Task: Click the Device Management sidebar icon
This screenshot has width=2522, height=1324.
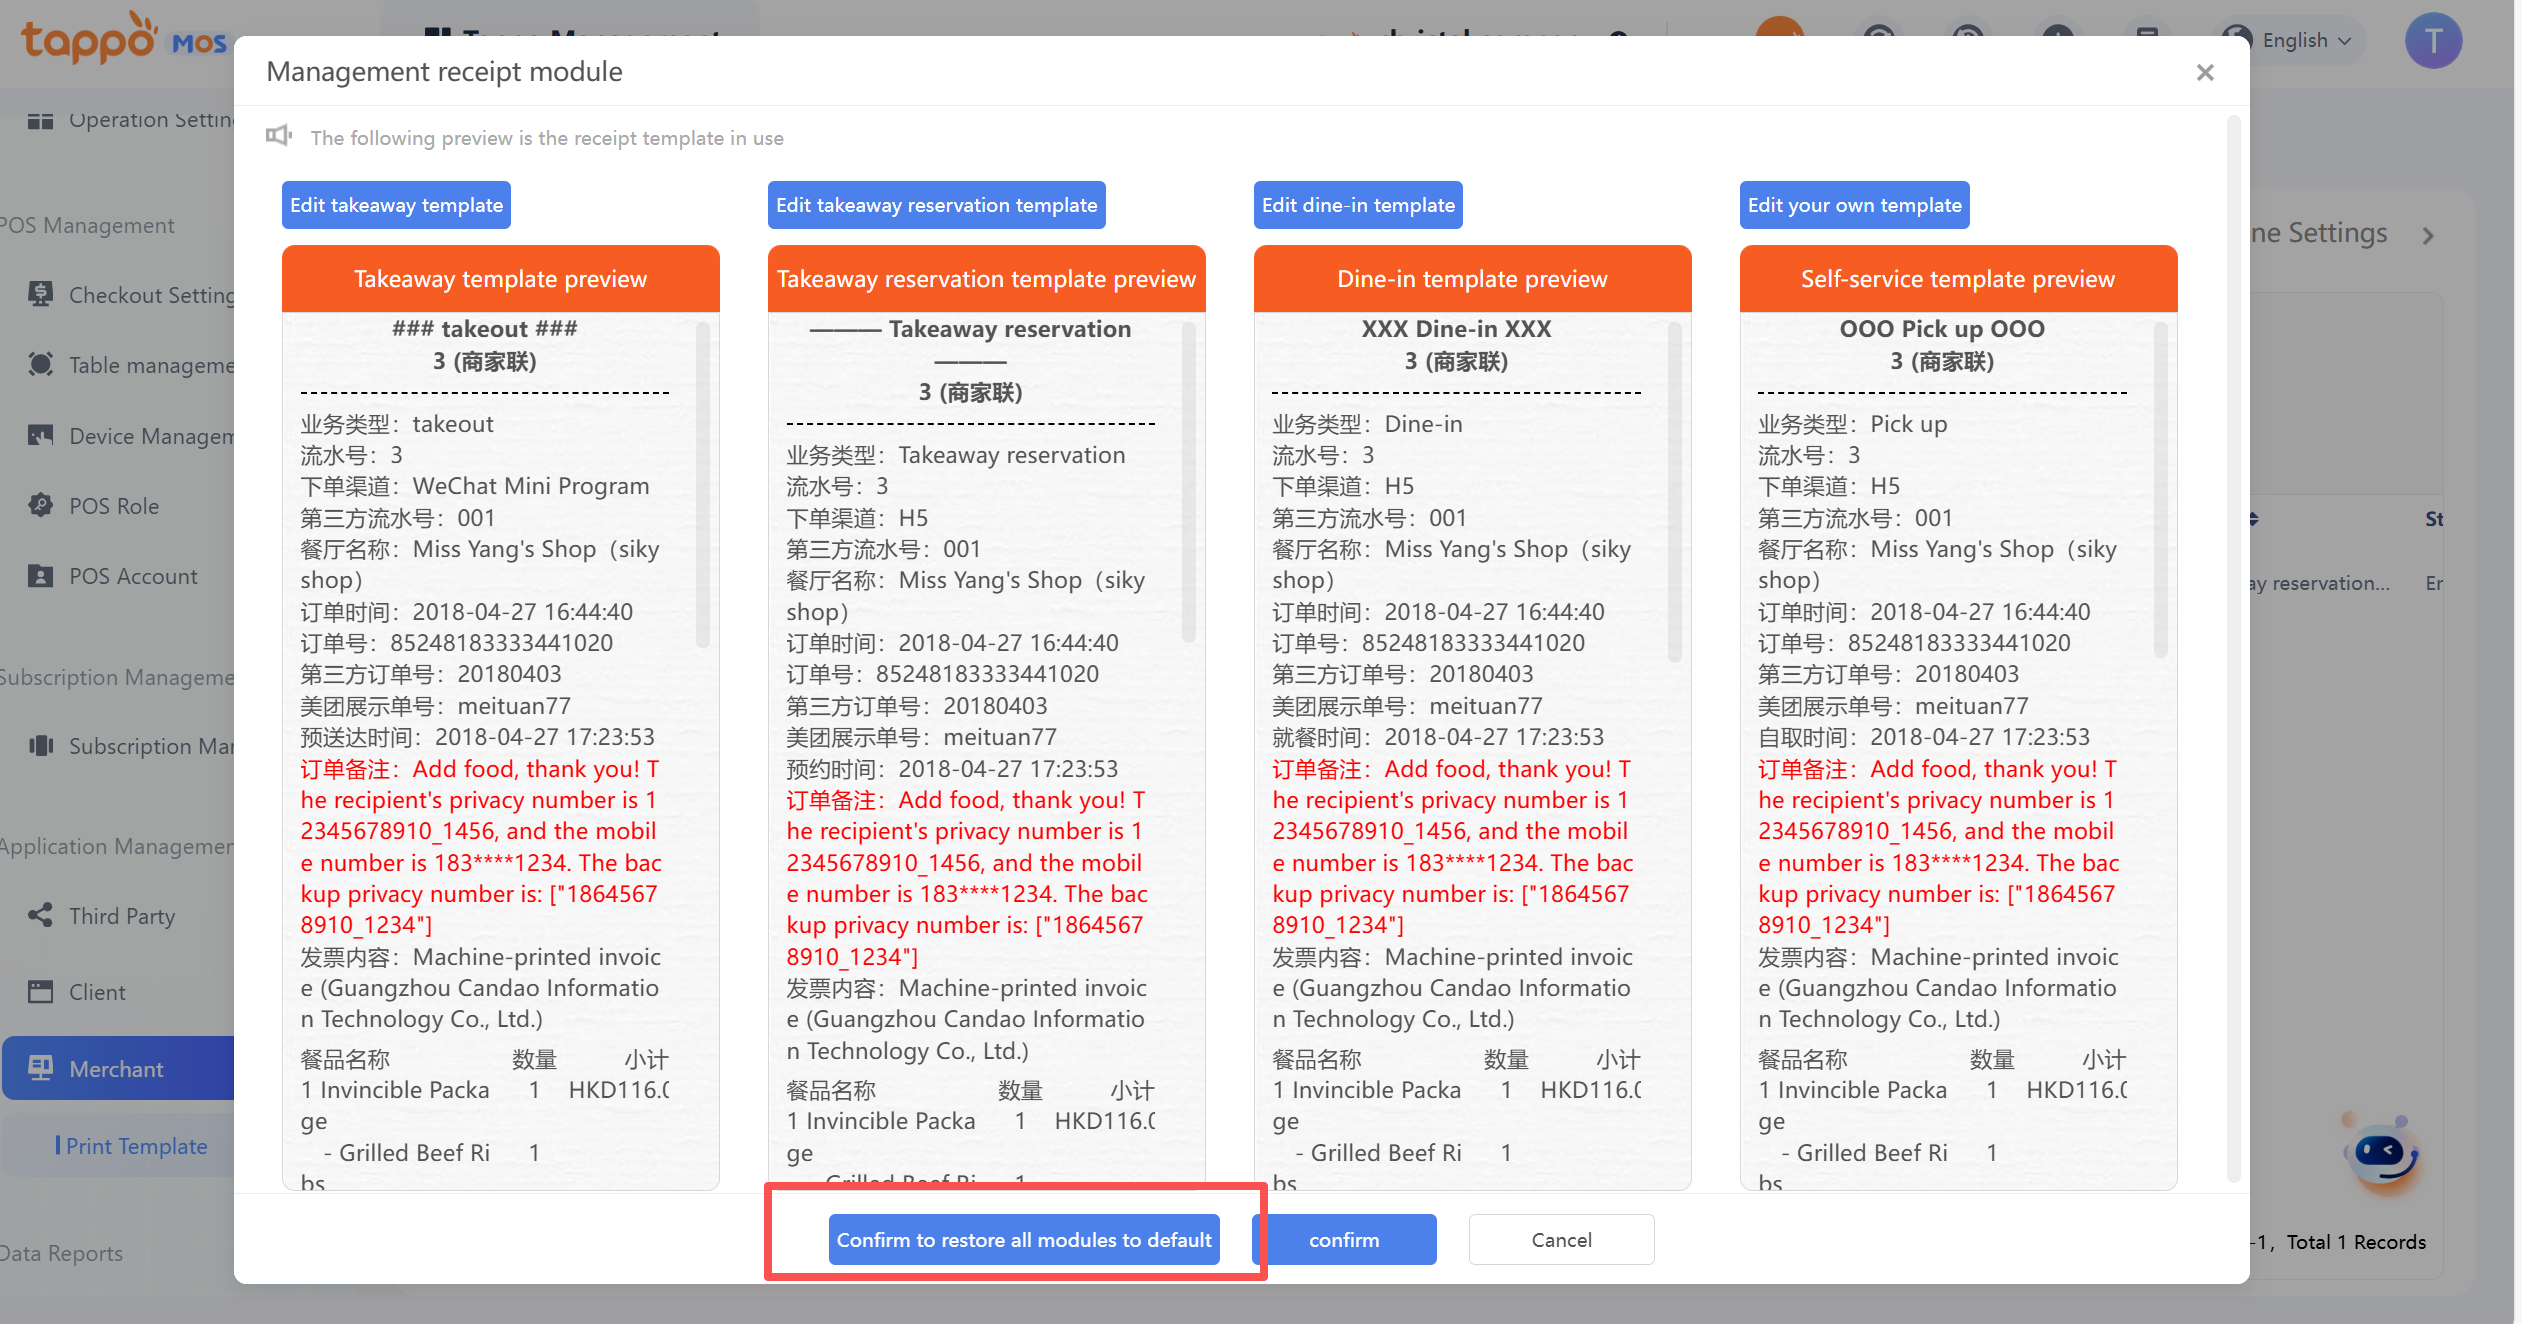Action: 40,436
